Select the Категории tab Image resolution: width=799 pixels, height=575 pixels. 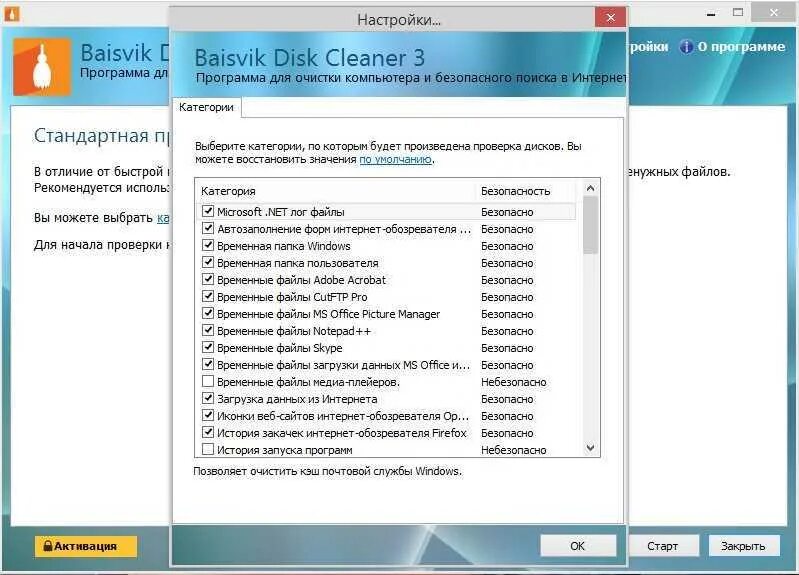(x=206, y=107)
